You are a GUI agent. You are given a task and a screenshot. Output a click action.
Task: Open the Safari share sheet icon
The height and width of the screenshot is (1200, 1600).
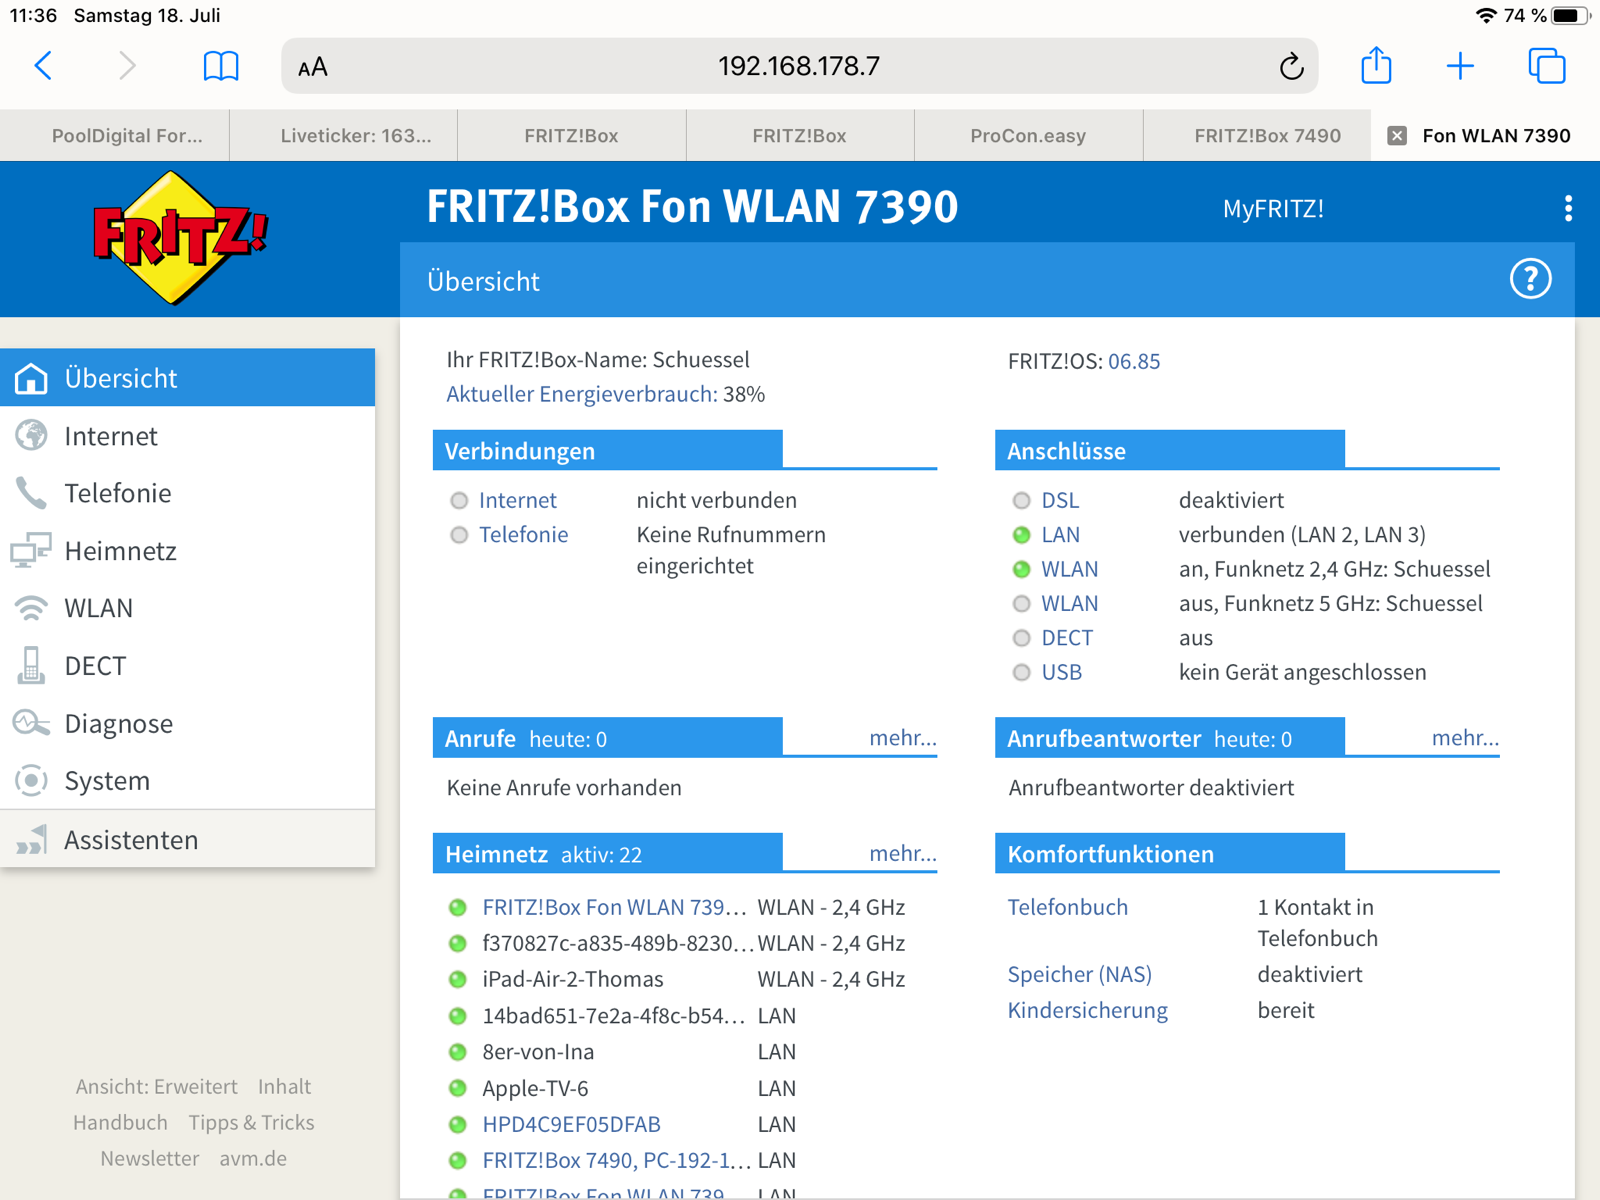pos(1377,65)
